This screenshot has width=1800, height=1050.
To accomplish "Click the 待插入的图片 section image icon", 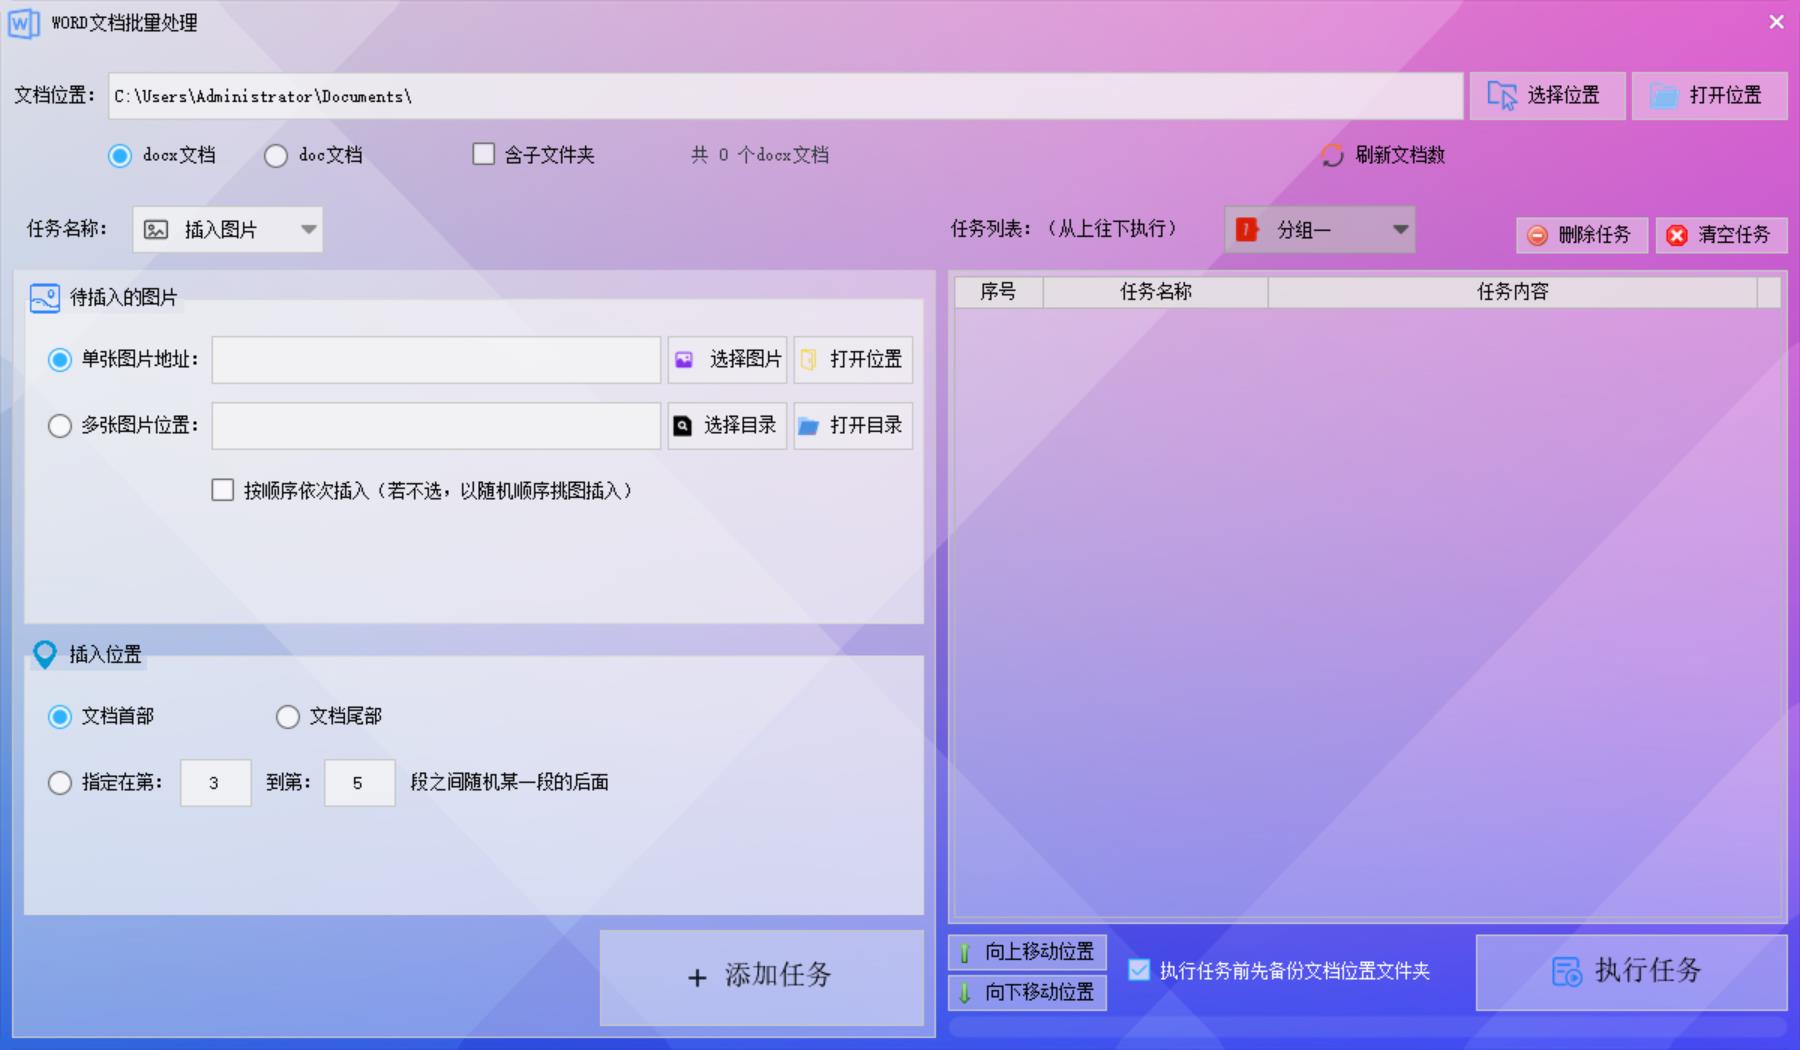I will [x=45, y=298].
